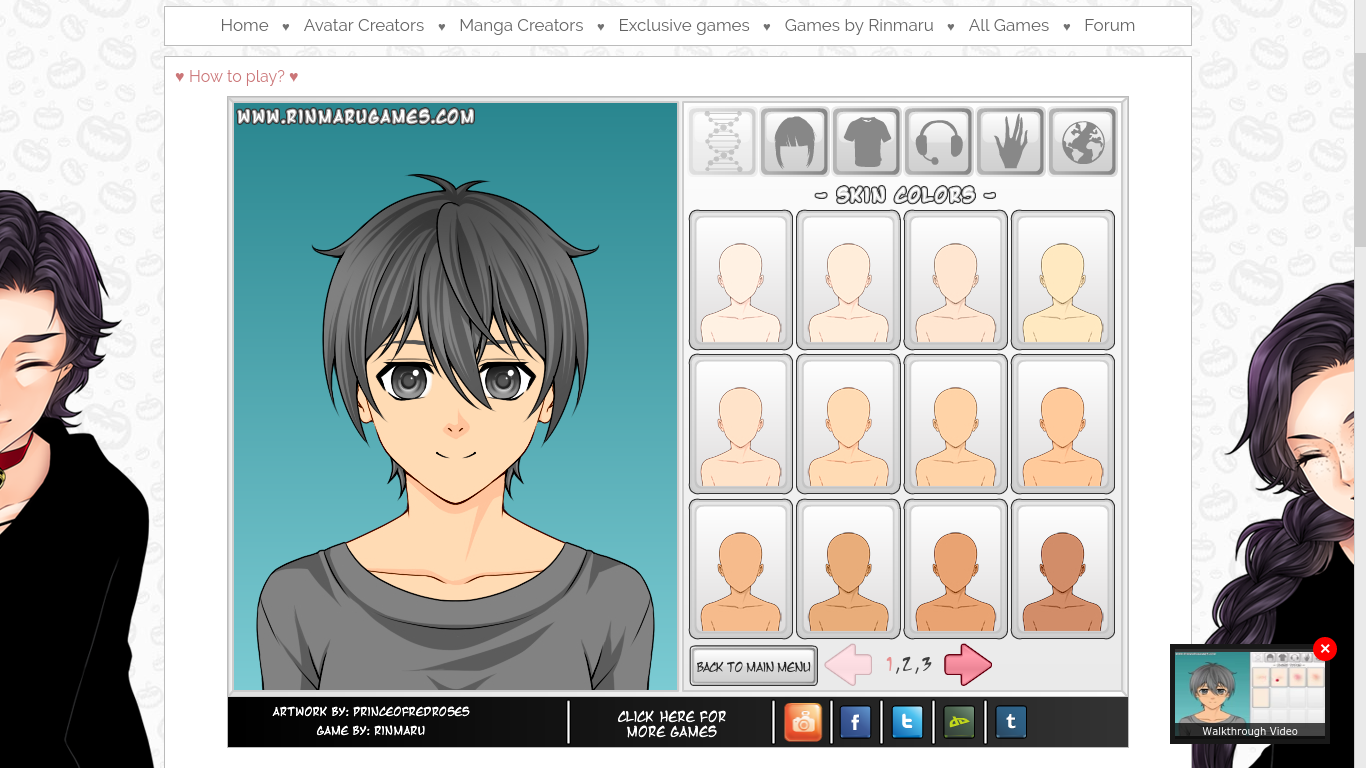The height and width of the screenshot is (768, 1366).
Task: Select third skin tone in bottom row
Action: tap(955, 569)
